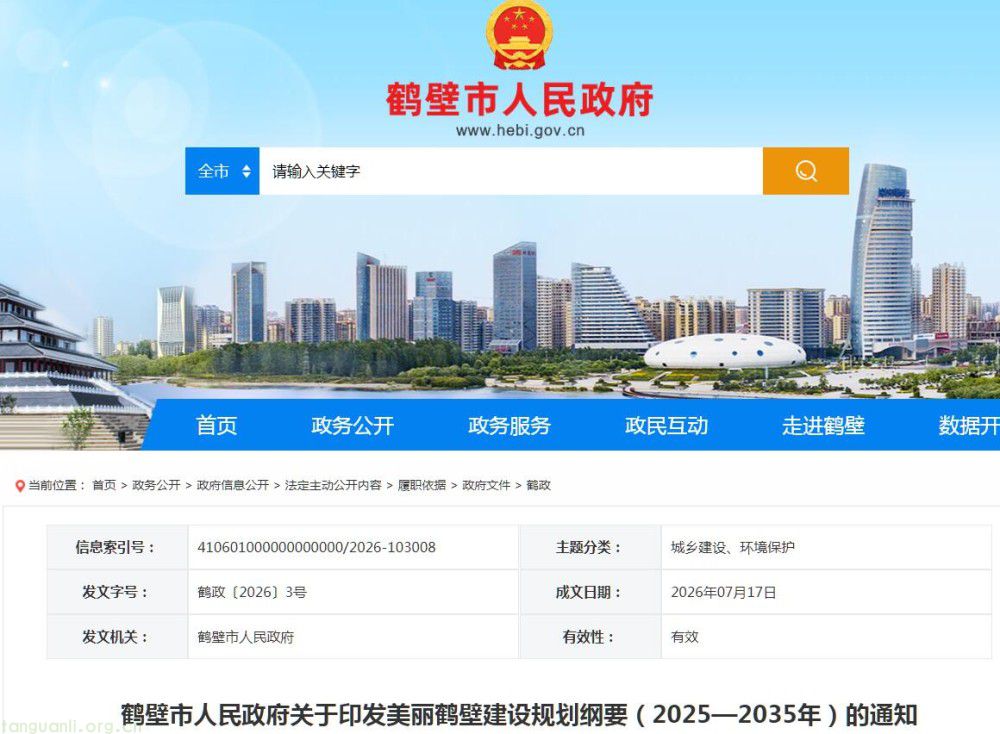Viewport: 1000px width, 734px height.
Task: Go to 首页 in the breadcrumb
Action: tap(104, 485)
